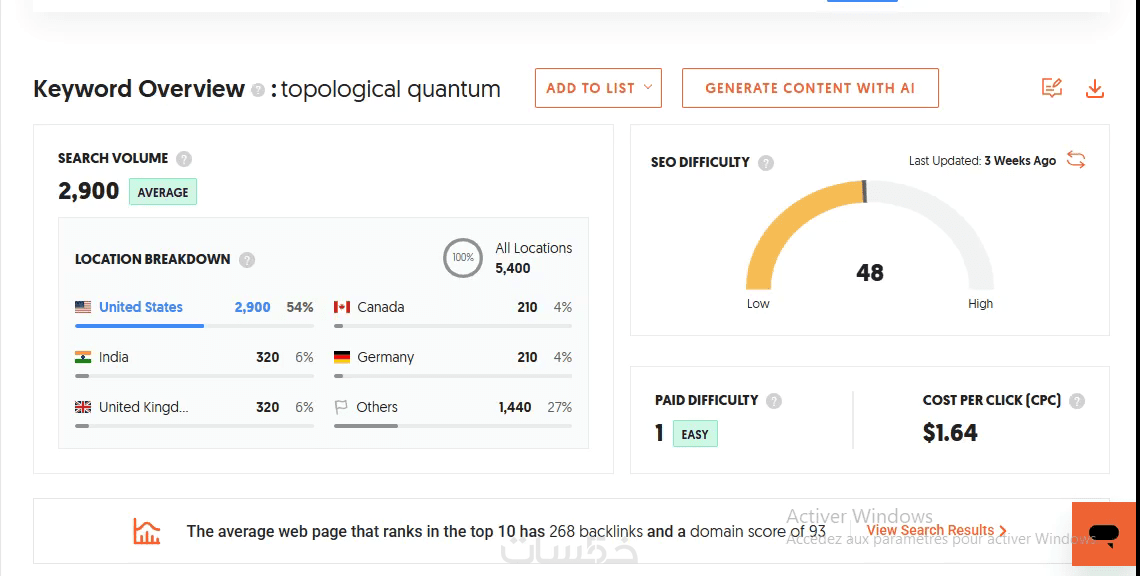Image resolution: width=1140 pixels, height=576 pixels.
Task: Click the backlinks chart icon
Action: (147, 531)
